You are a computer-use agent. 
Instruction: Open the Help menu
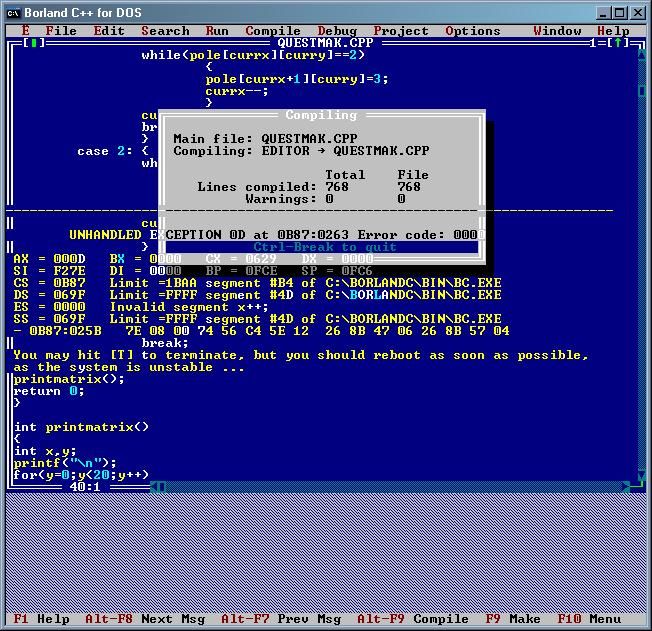[x=613, y=31]
